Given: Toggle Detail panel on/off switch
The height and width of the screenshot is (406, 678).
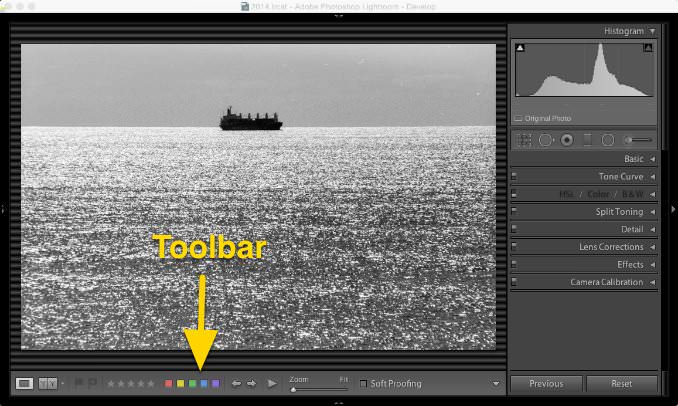Looking at the screenshot, I should pos(514,229).
